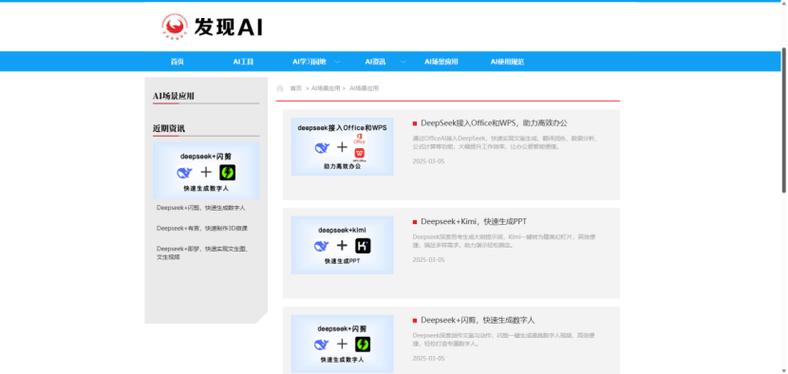Viewport: 788px width, 374px height.
Task: Open sidebar link Deepseek+闪剪，快速生成数字人
Action: coord(201,208)
